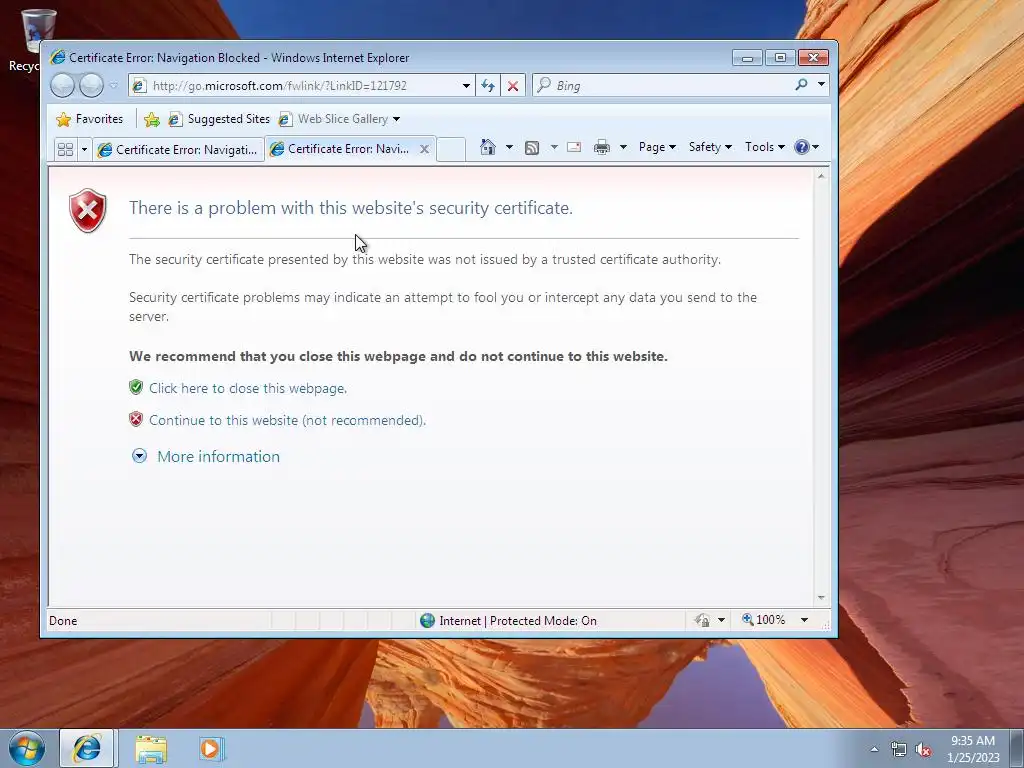
Task: Show hidden system tray icons
Action: pyautogui.click(x=874, y=749)
